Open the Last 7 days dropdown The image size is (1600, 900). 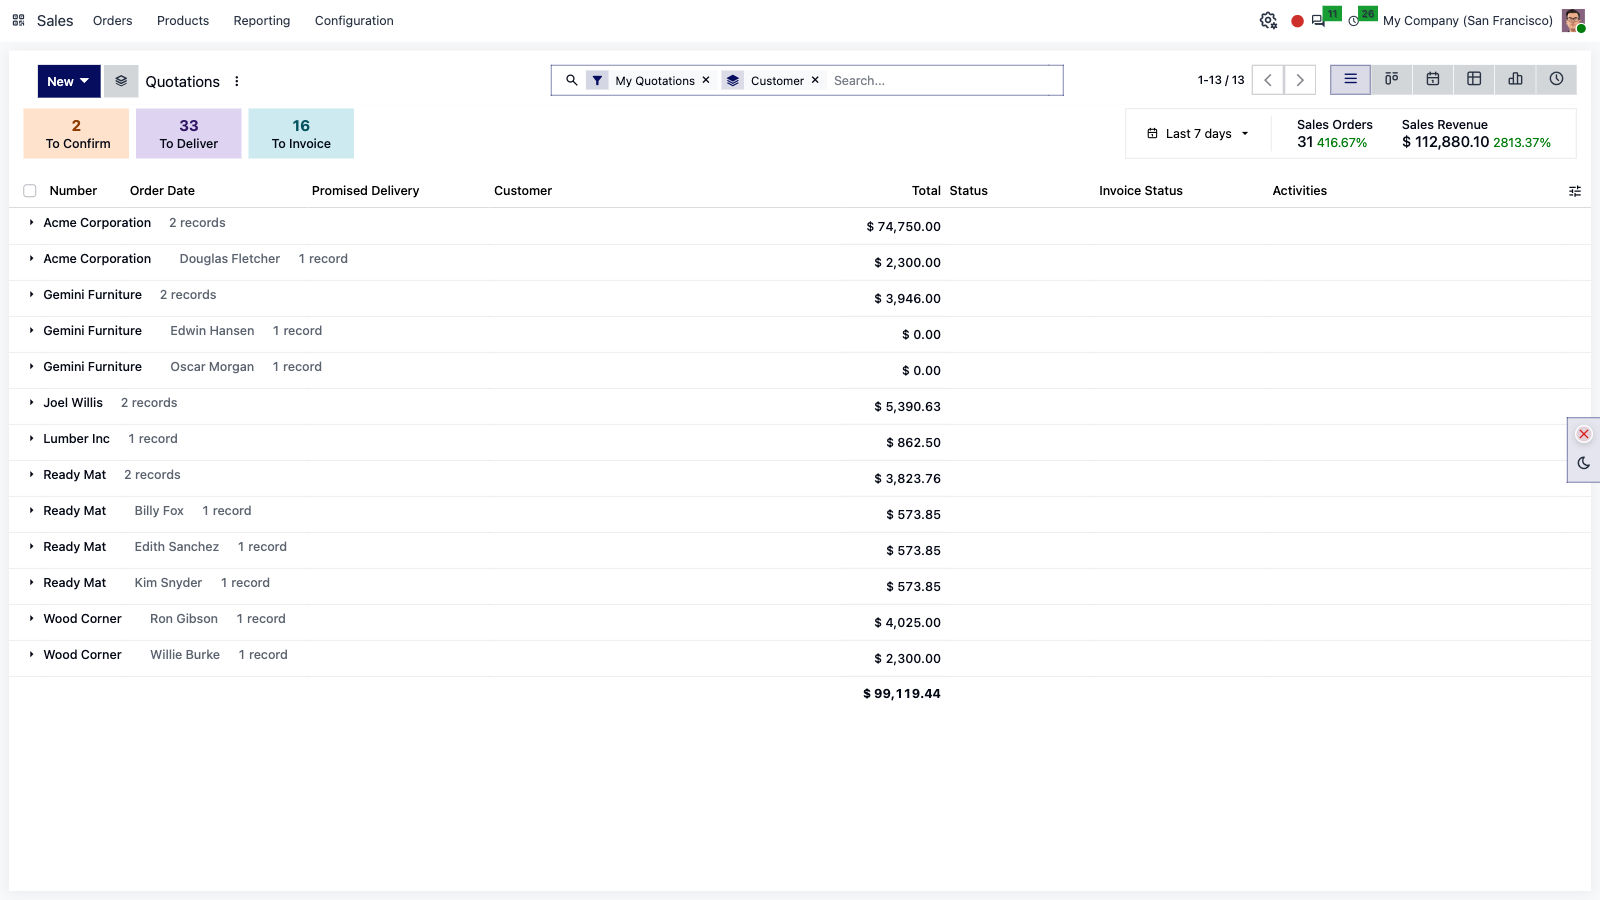pyautogui.click(x=1198, y=134)
